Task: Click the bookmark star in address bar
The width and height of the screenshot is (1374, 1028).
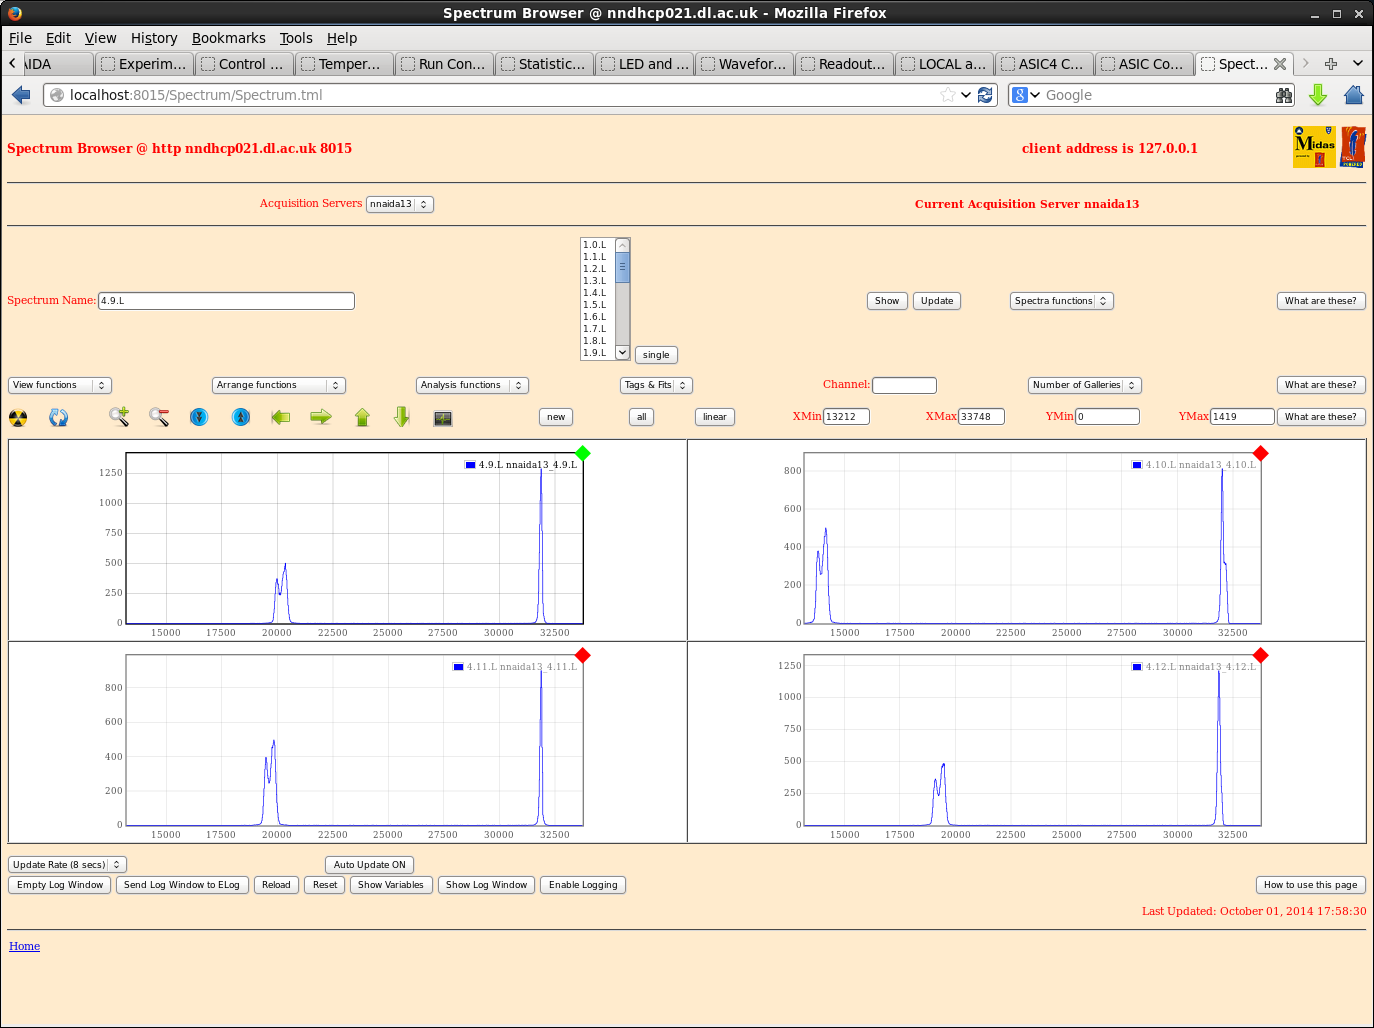Action: click(x=947, y=95)
